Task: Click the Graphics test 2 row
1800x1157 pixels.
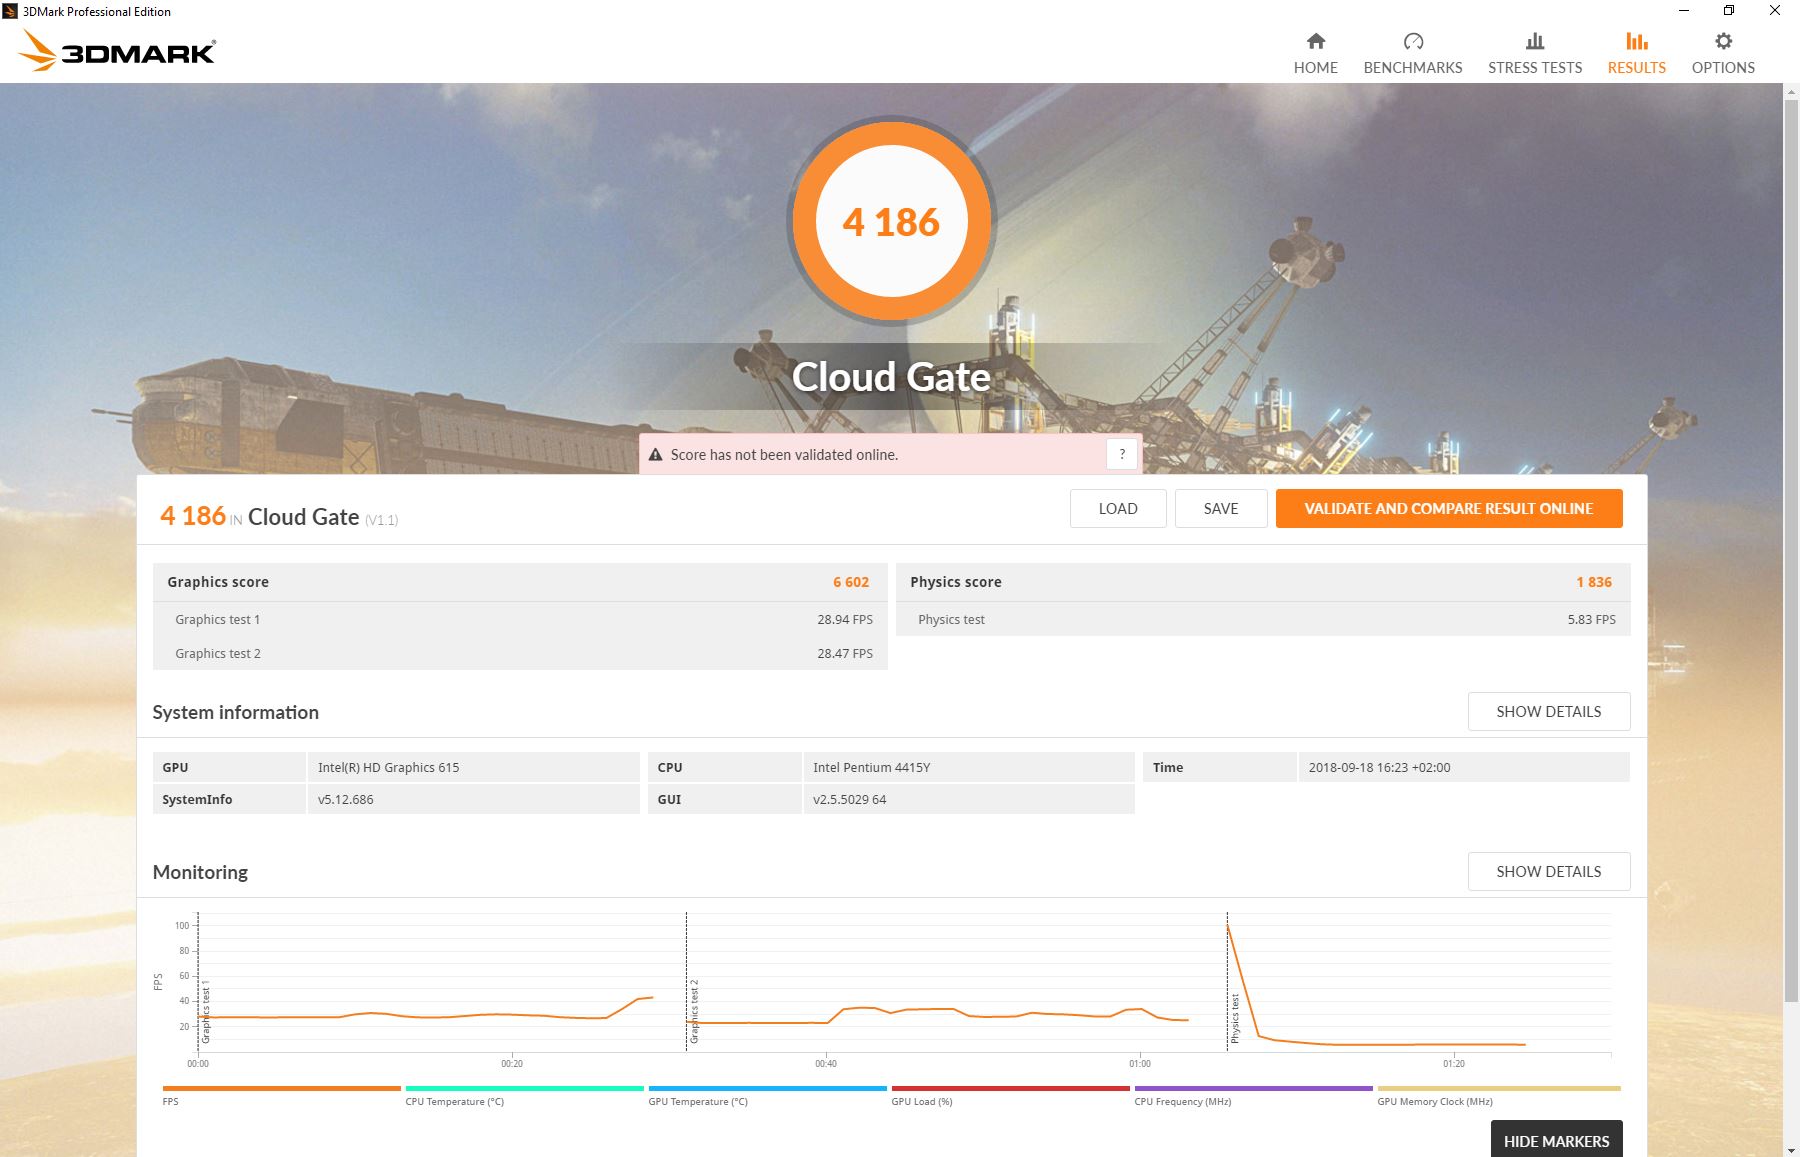Action: [520, 653]
